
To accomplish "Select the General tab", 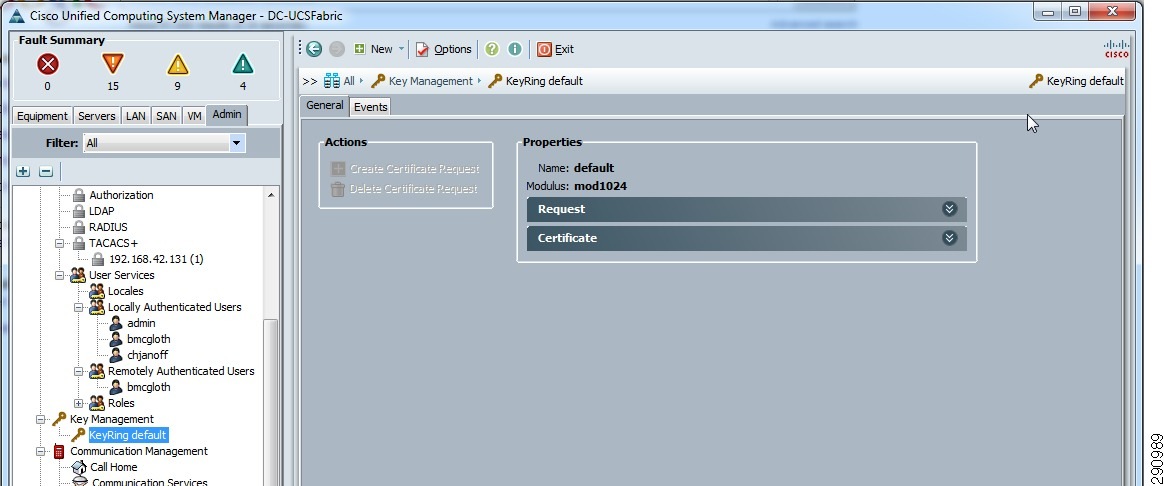I will tap(324, 105).
